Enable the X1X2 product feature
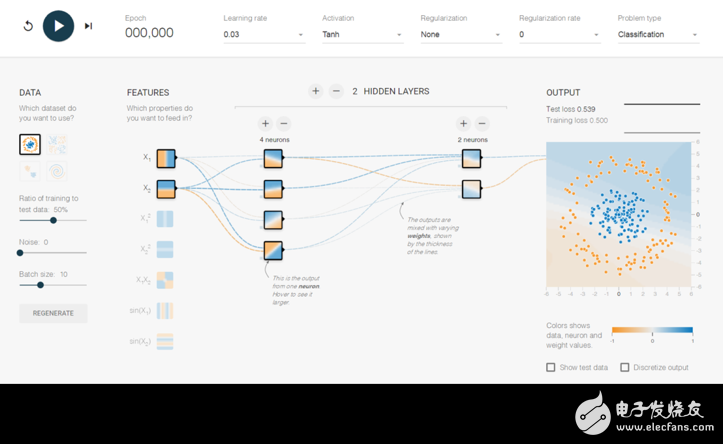The image size is (723, 444). [x=165, y=280]
